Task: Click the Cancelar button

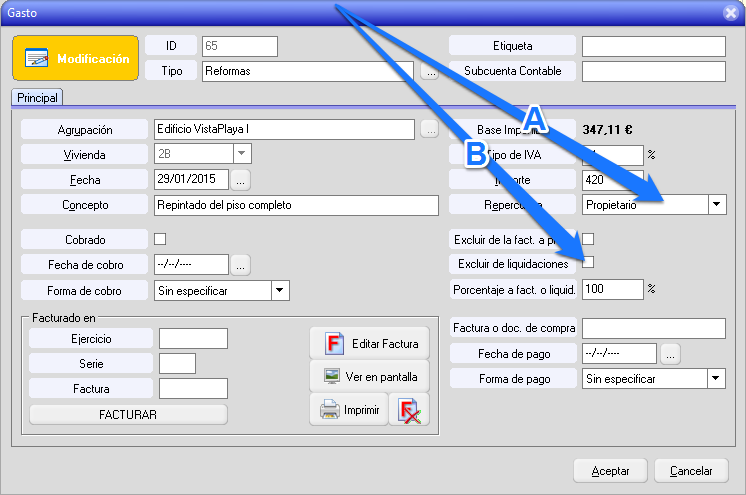Action: (x=691, y=470)
